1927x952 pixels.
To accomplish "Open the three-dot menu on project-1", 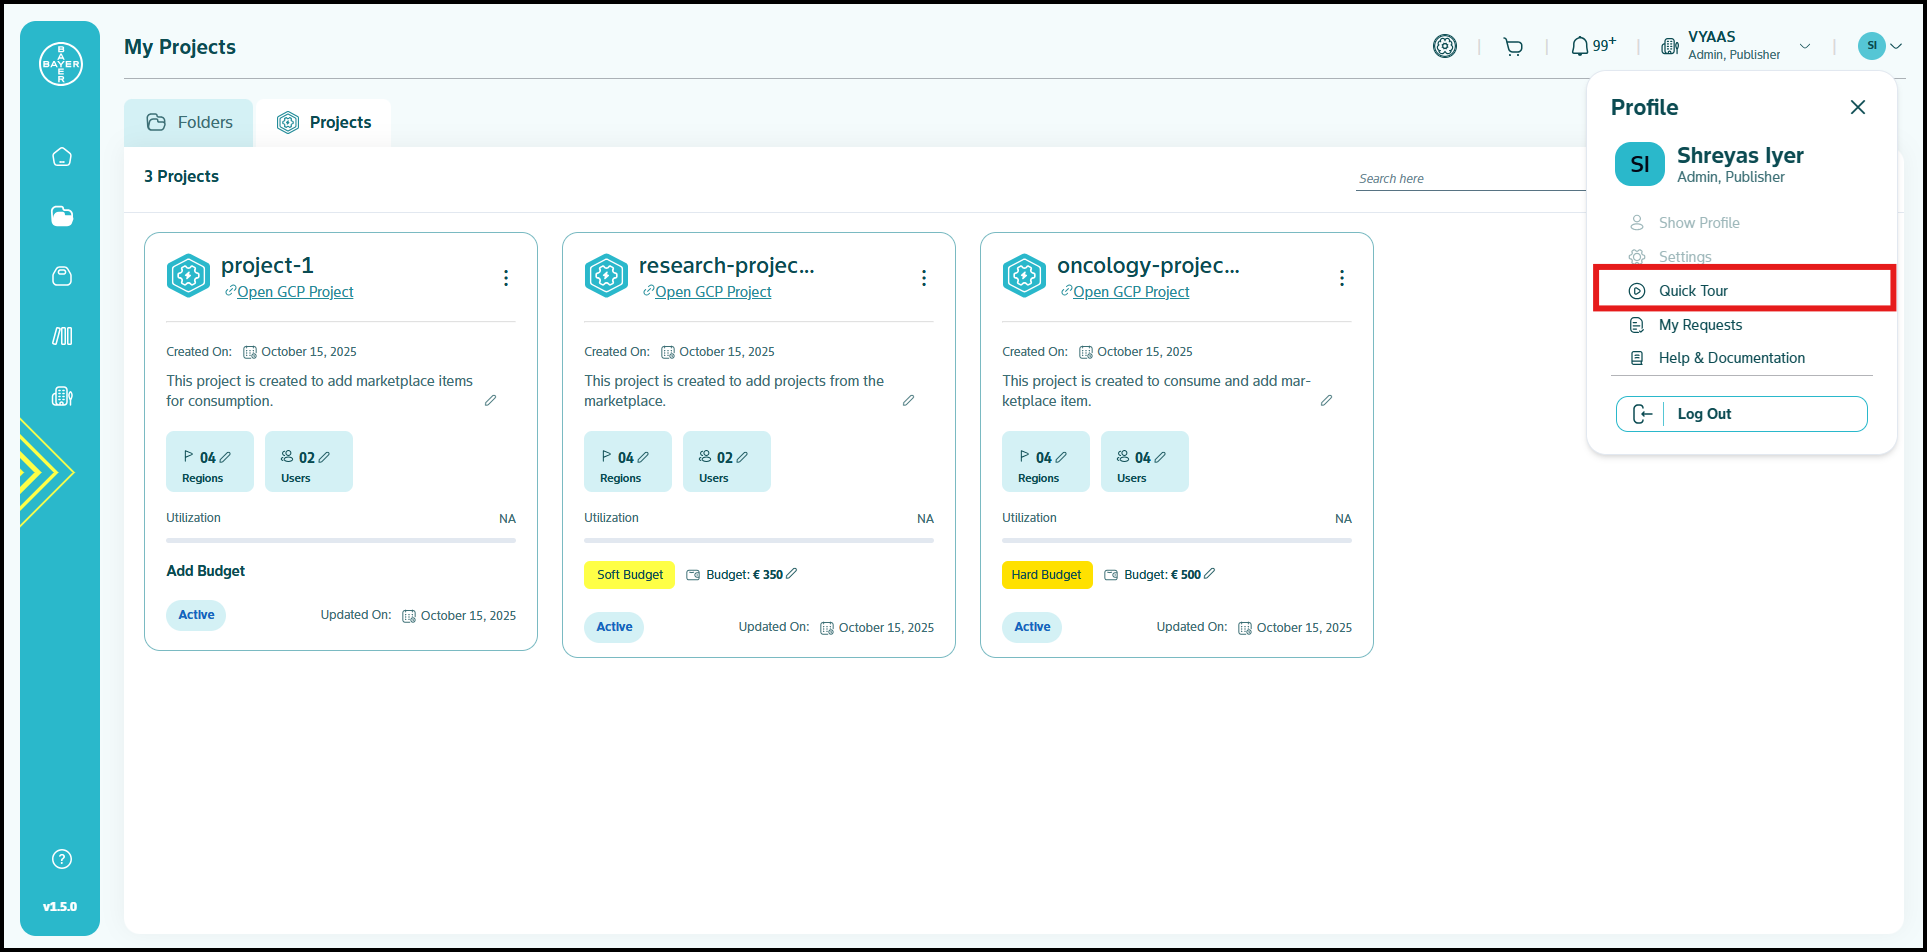I will click(506, 278).
